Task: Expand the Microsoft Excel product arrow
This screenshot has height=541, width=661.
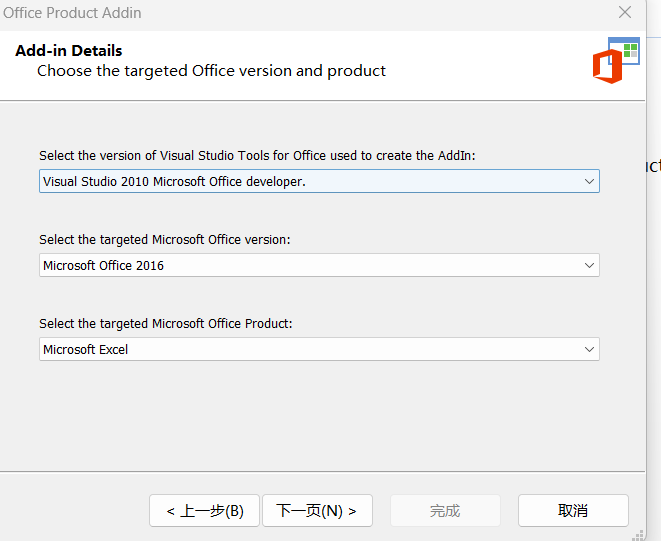Action: [x=589, y=349]
